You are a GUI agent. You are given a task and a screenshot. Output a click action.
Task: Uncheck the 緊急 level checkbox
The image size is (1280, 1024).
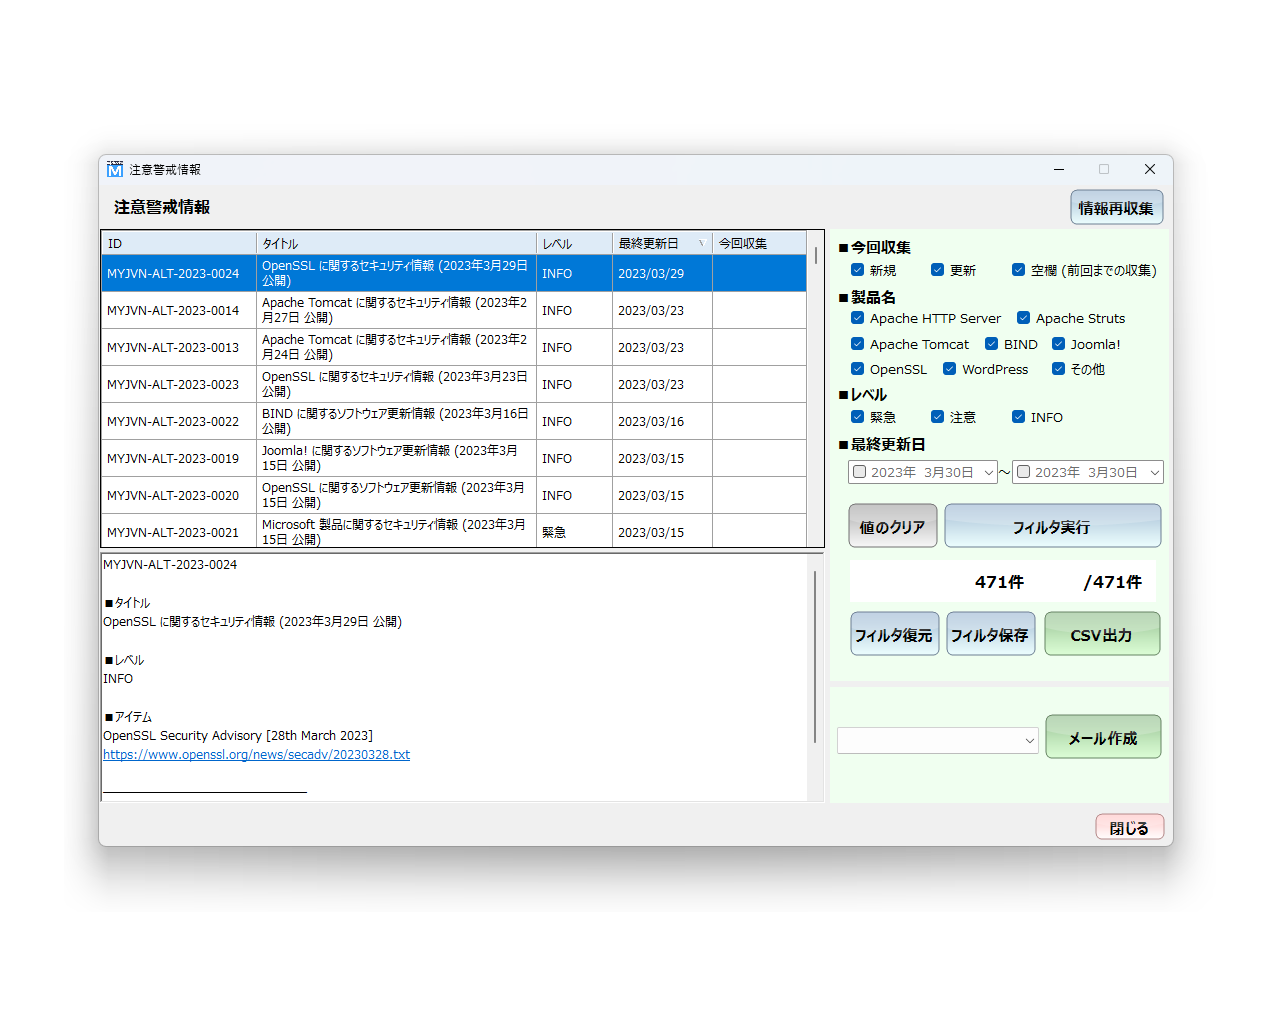857,417
